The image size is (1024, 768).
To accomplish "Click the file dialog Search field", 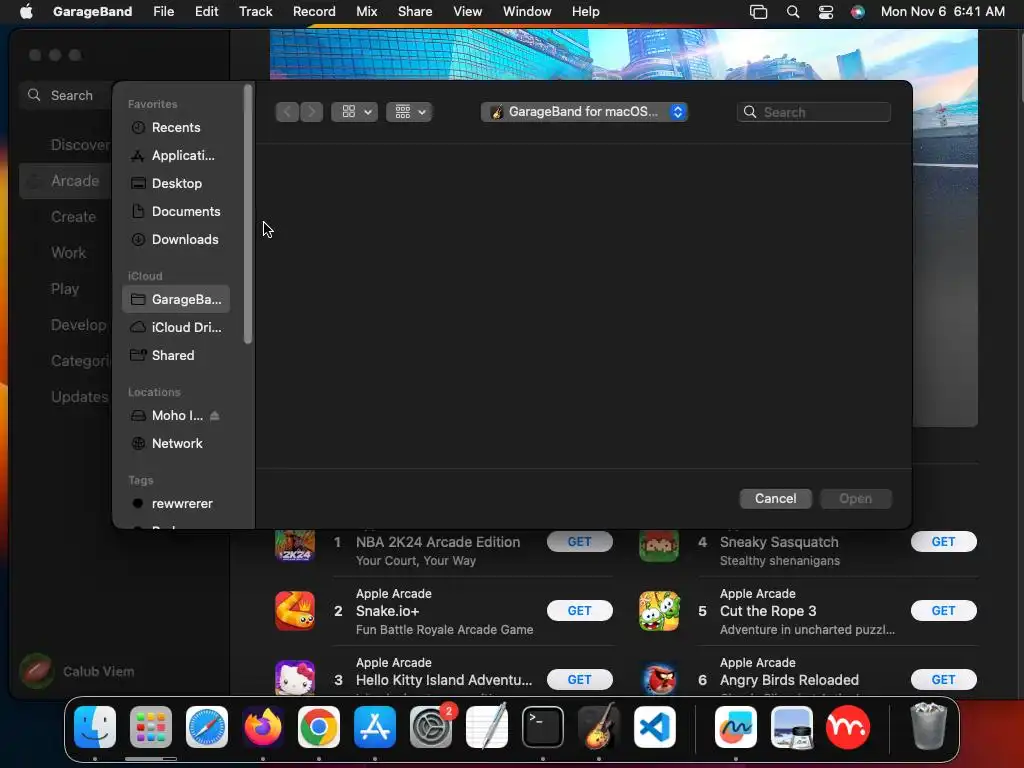I will pyautogui.click(x=814, y=112).
